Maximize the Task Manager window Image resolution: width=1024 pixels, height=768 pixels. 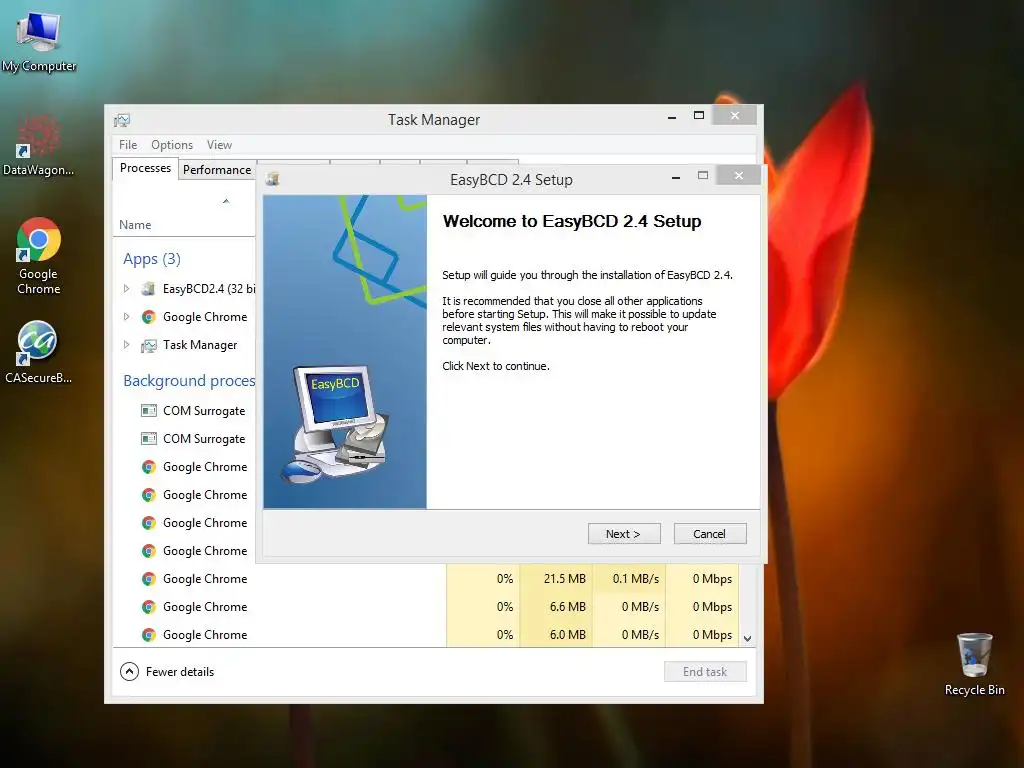[x=699, y=116]
